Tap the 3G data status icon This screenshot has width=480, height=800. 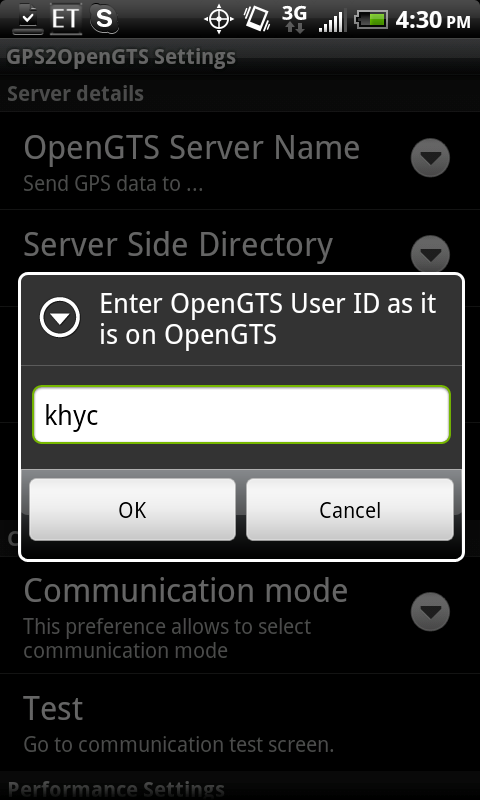295,19
